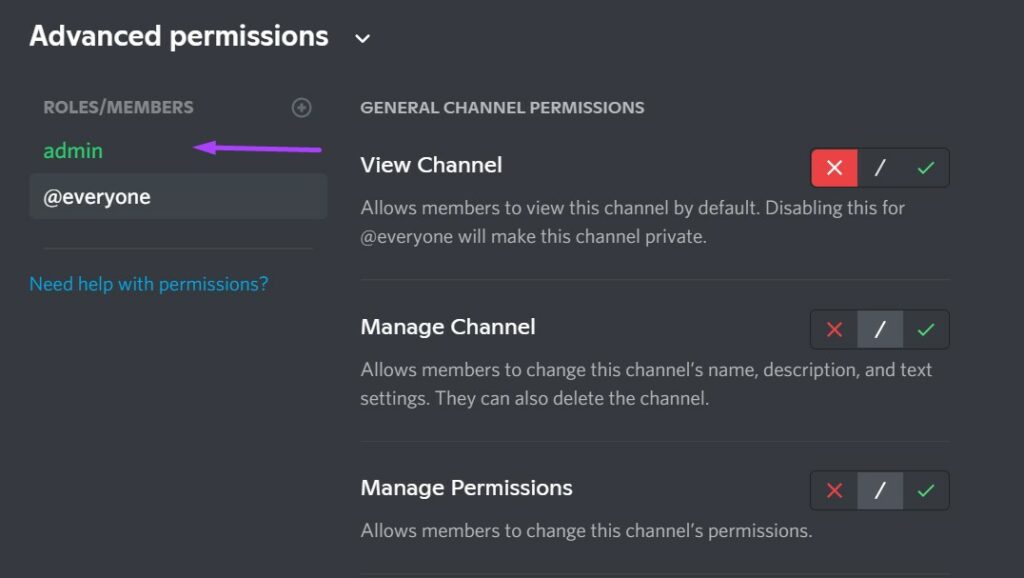Deny View Channel with red X
This screenshot has height=578, width=1024.
[834, 168]
